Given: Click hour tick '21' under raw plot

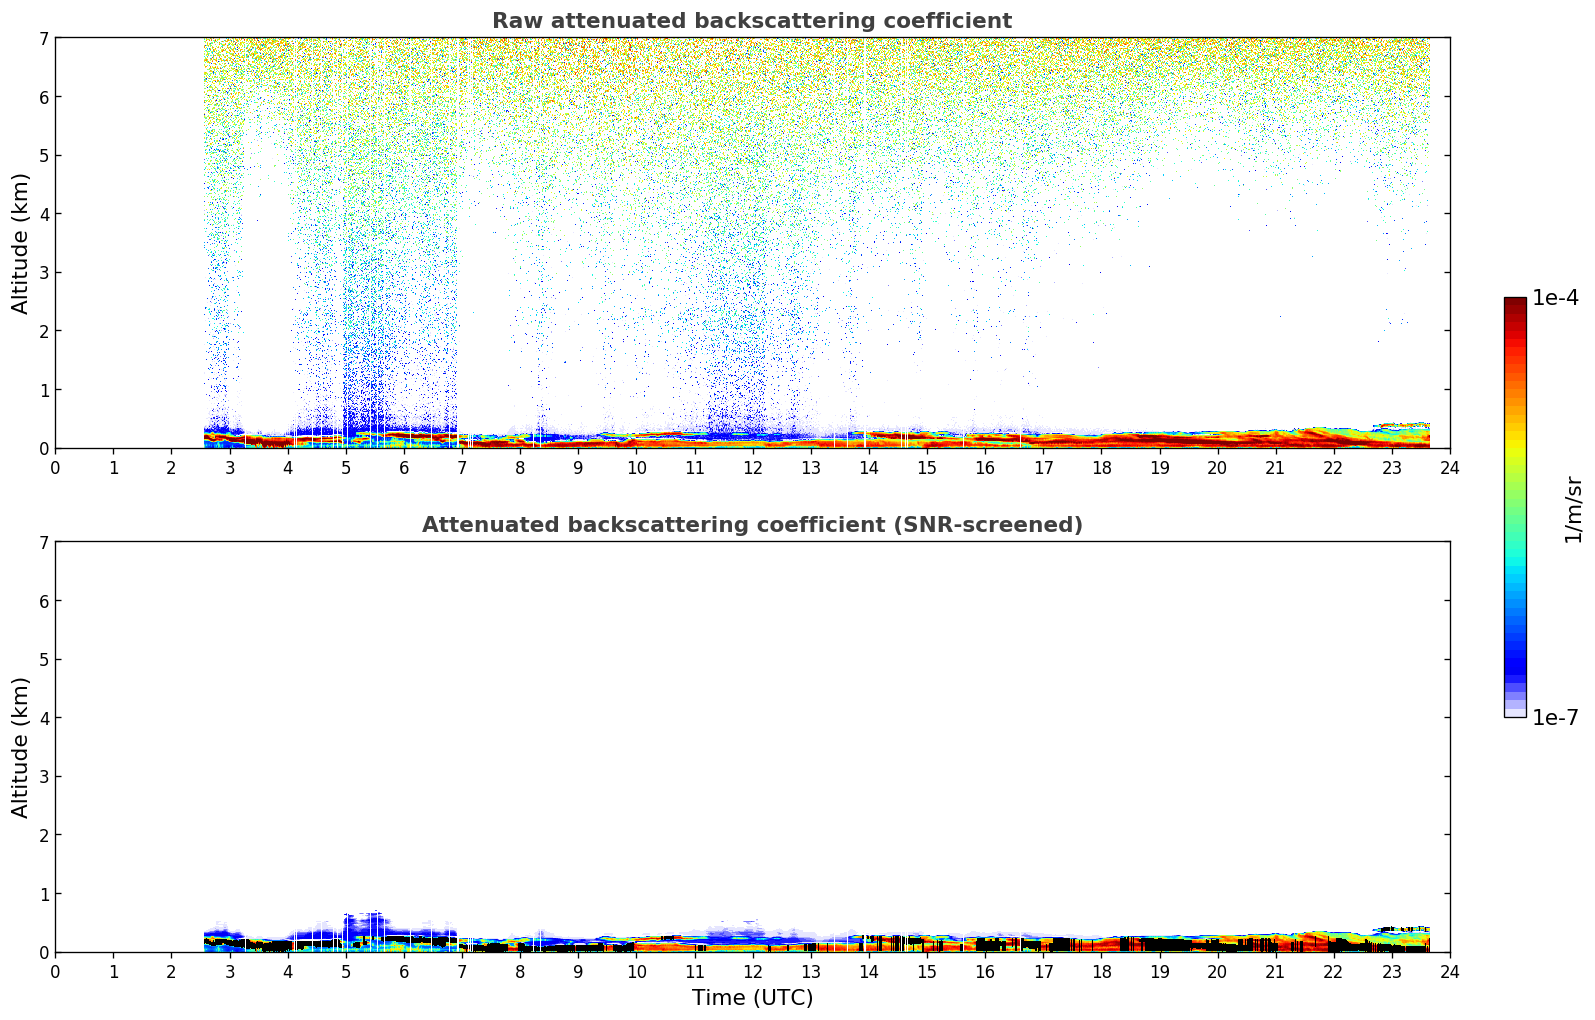Looking at the screenshot, I should point(1275,467).
